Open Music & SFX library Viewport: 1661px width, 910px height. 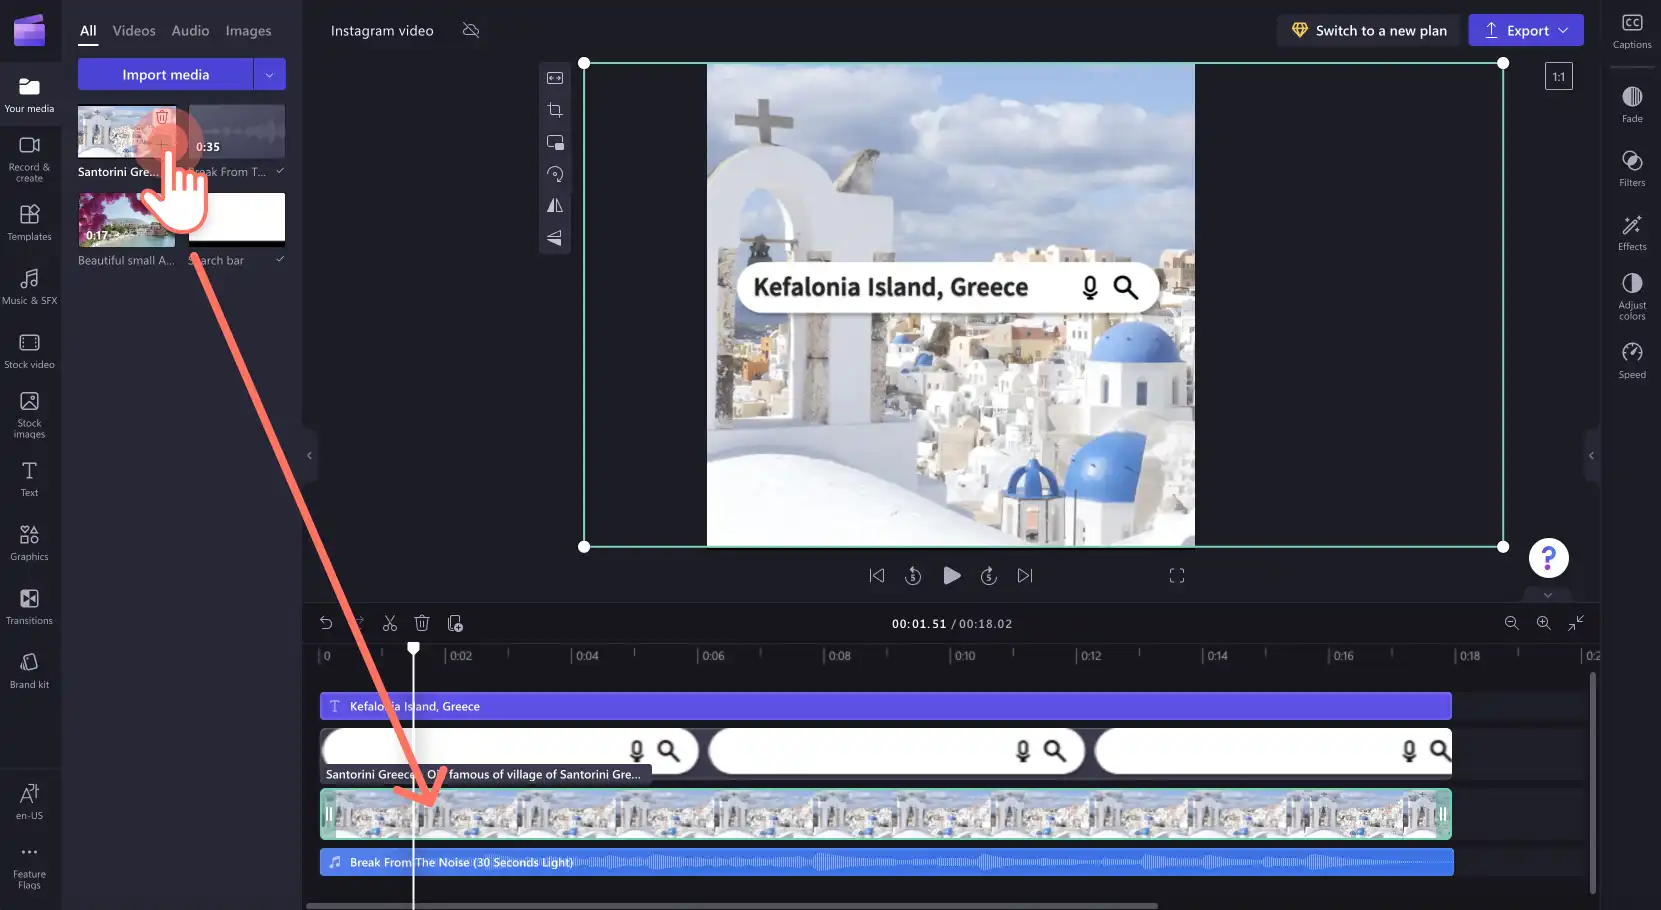[29, 286]
